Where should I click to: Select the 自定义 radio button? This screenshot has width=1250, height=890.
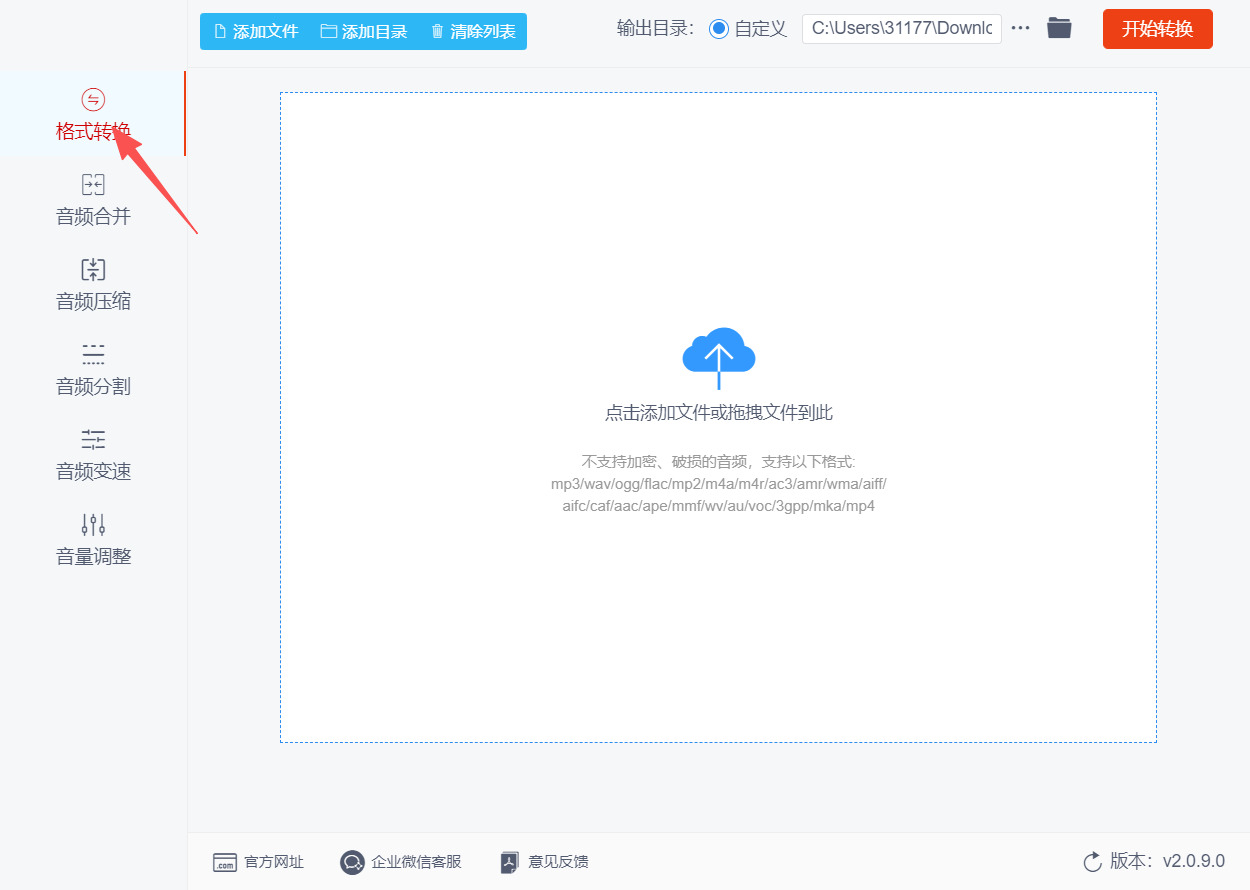718,29
